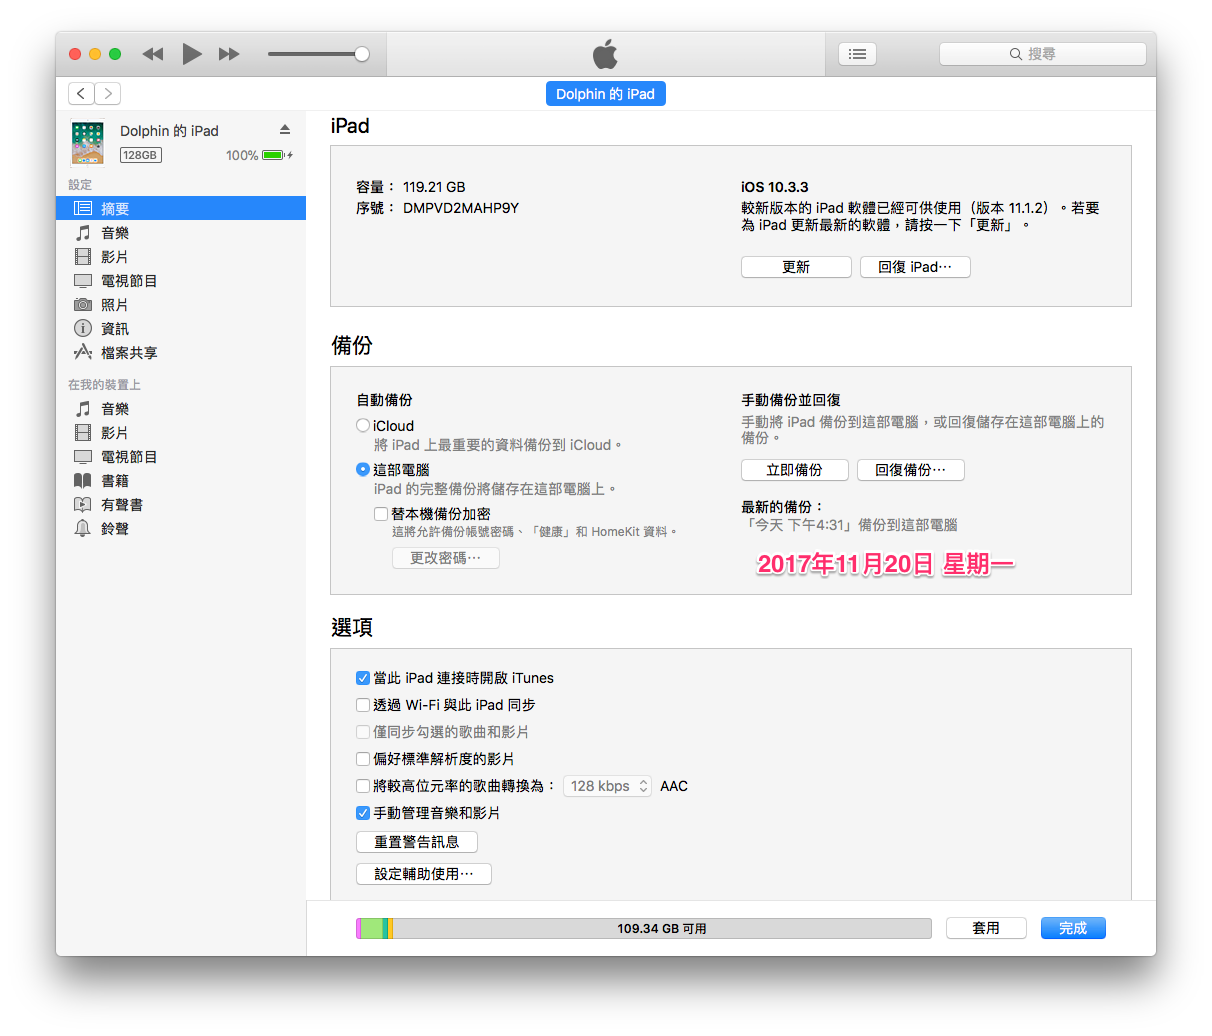Image resolution: width=1212 pixels, height=1036 pixels.
Task: Select the iCloud backup radio button
Action: (363, 426)
